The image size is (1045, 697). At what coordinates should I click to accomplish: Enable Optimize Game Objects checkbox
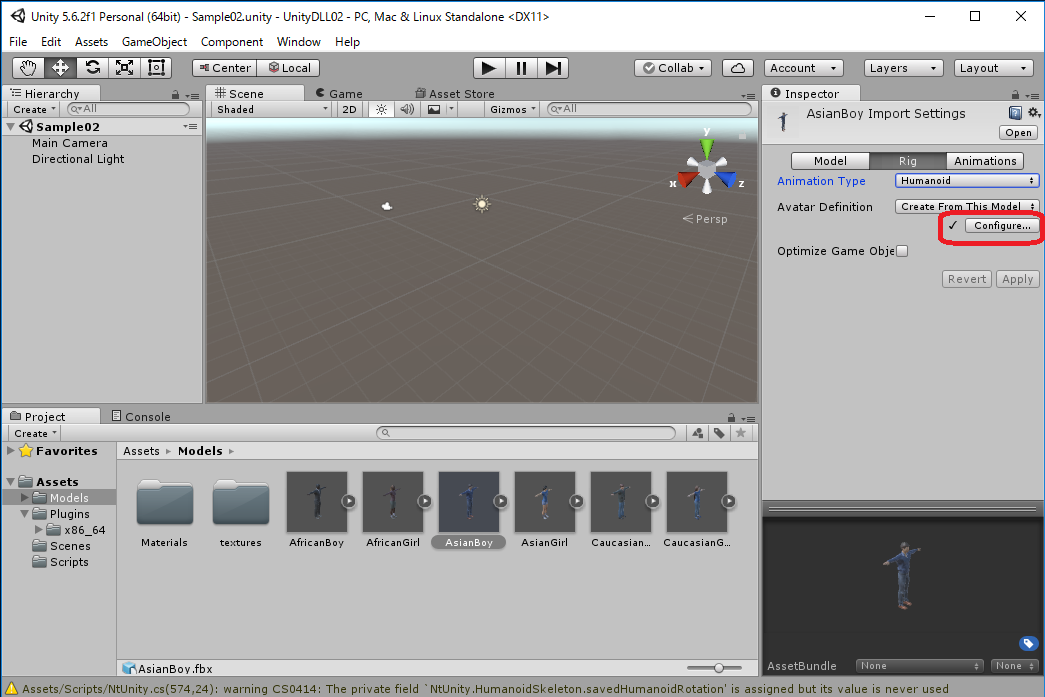902,251
